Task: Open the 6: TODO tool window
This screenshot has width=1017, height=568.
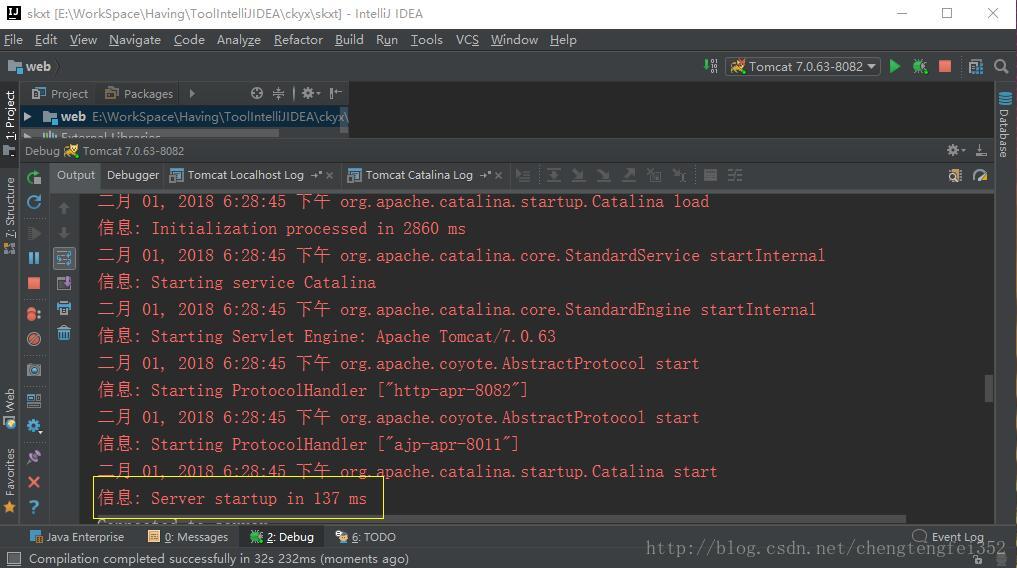Action: [365, 537]
